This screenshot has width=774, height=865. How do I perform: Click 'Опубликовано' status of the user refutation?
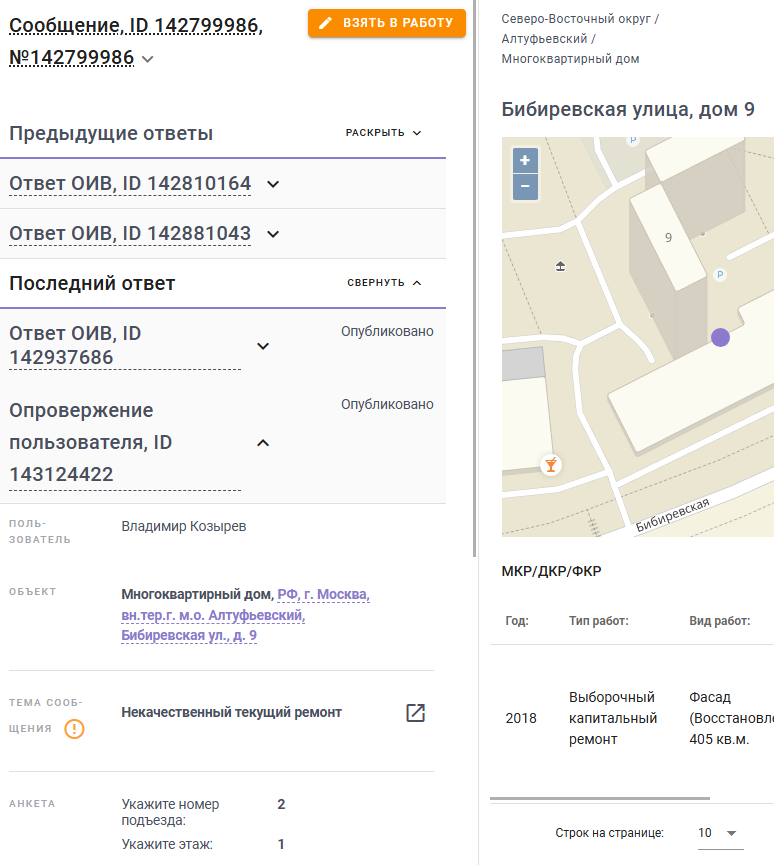pyautogui.click(x=387, y=404)
